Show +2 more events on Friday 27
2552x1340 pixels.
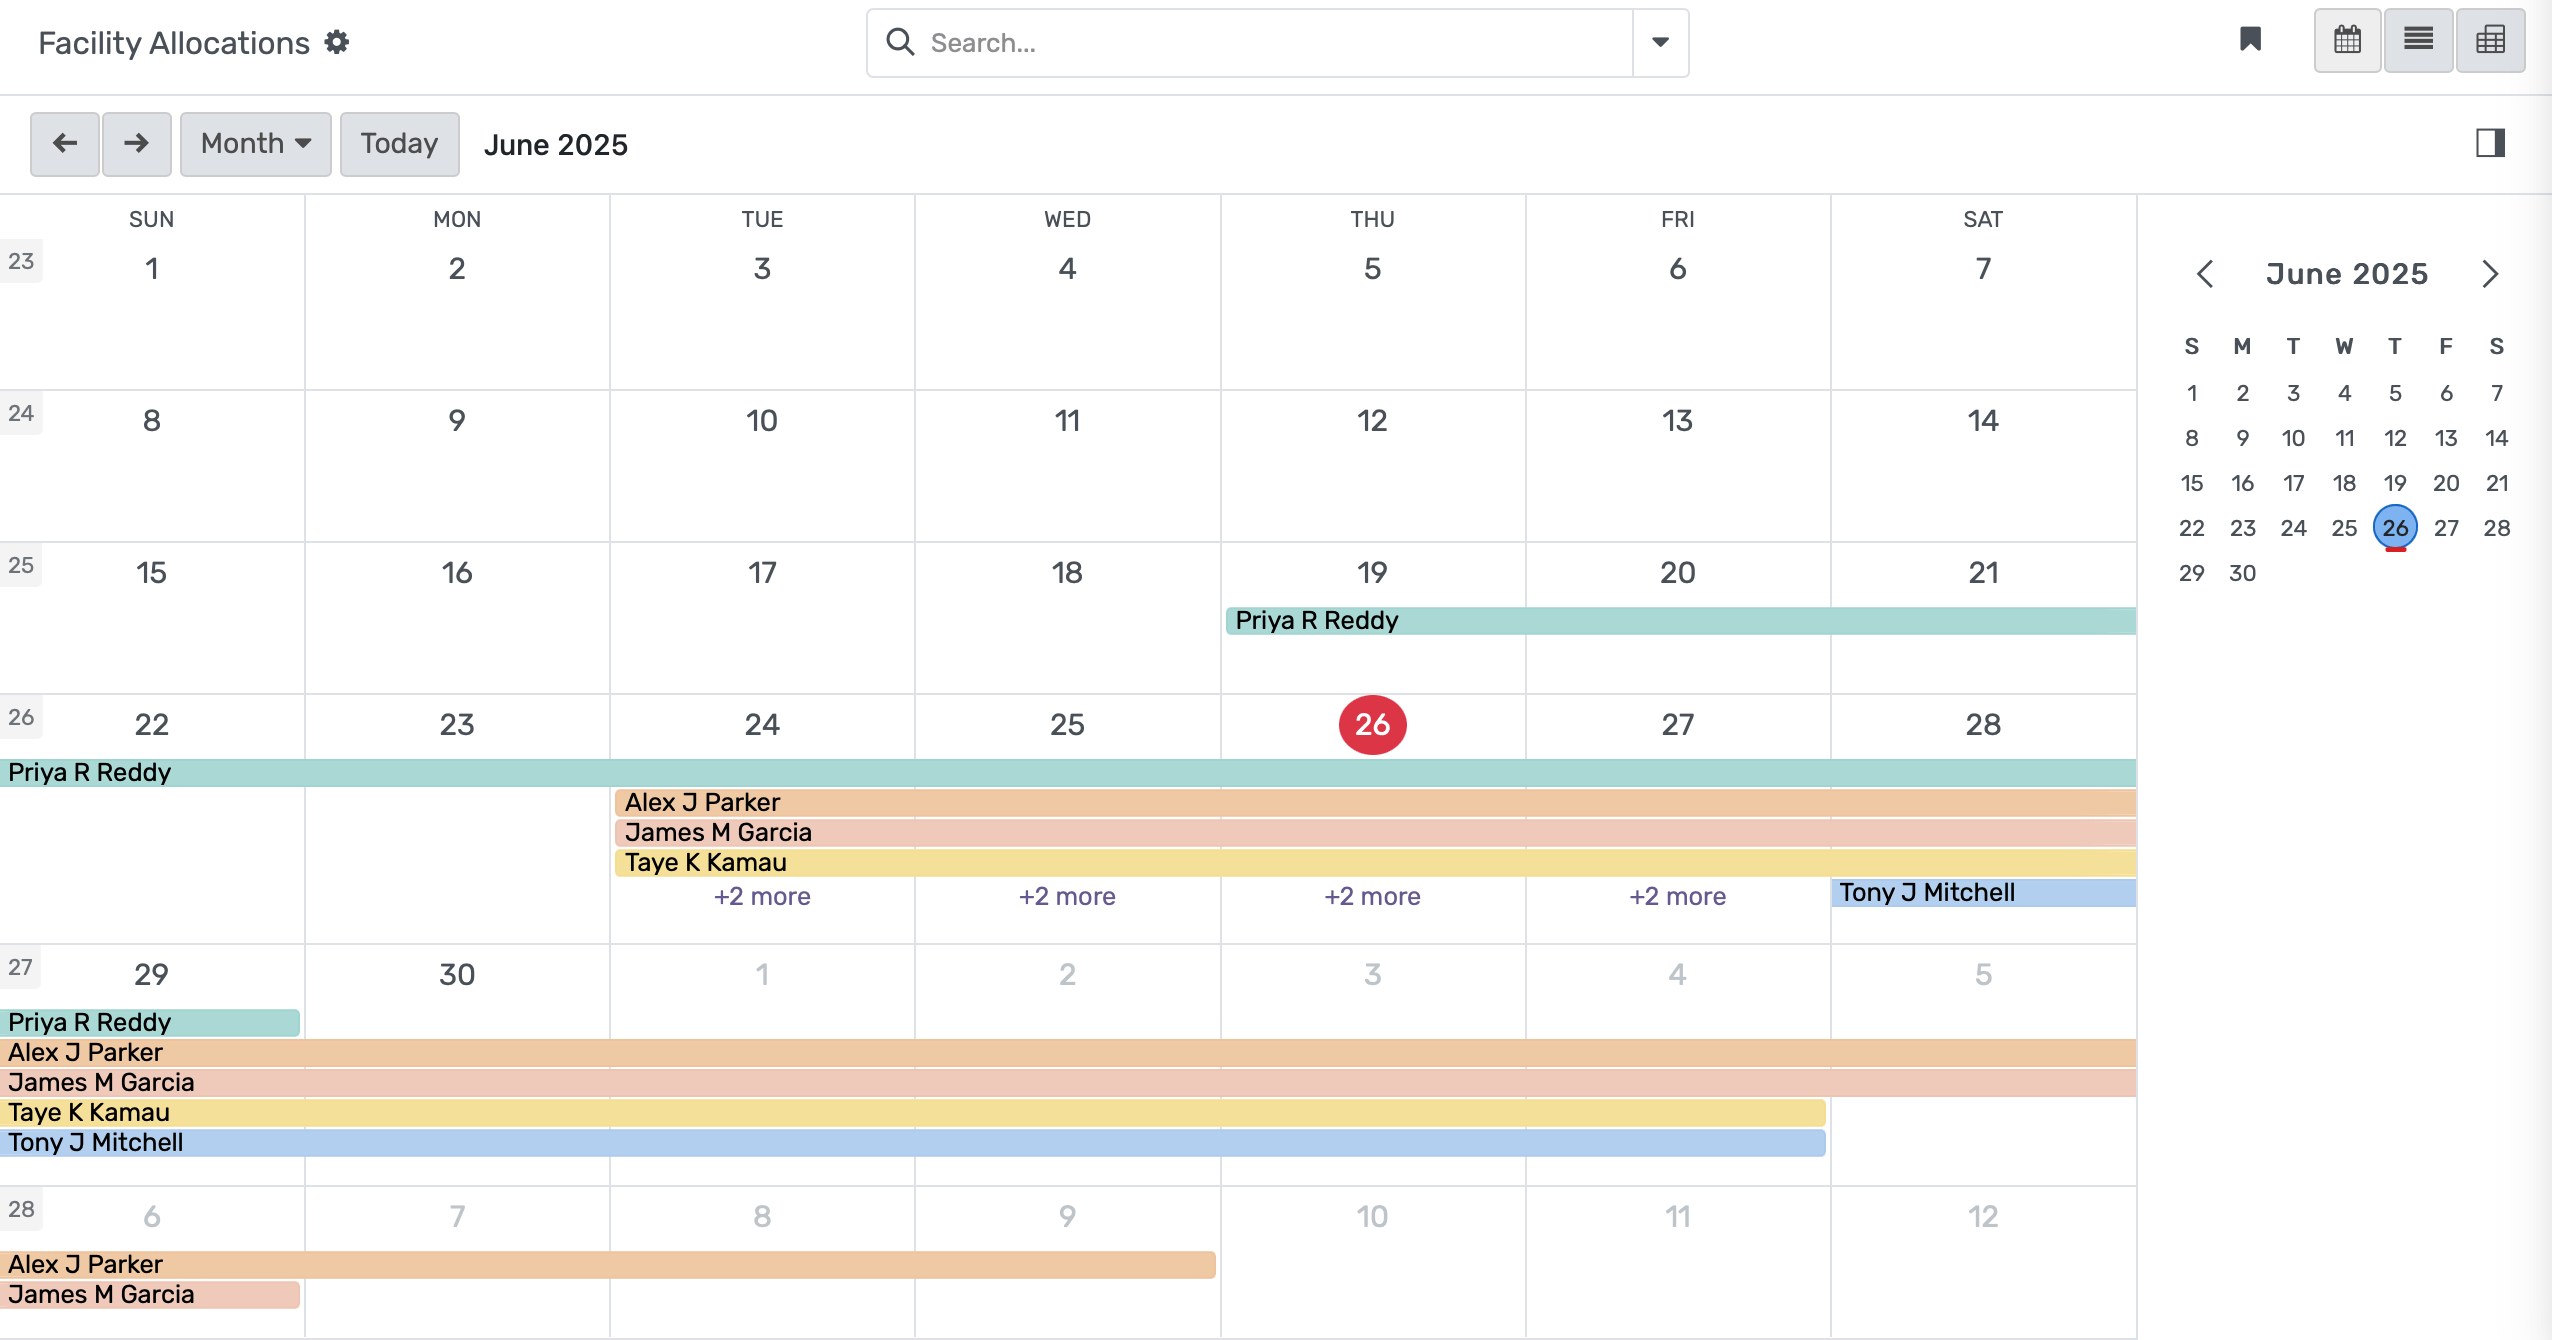[x=1677, y=896]
